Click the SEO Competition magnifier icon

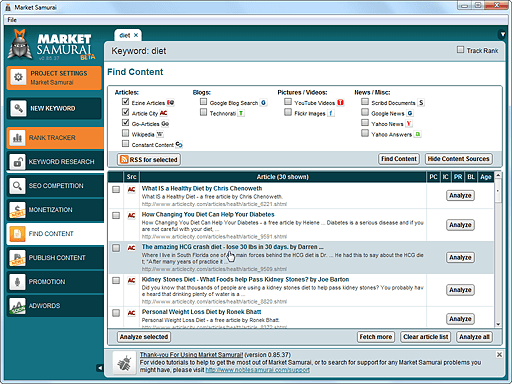point(17,186)
